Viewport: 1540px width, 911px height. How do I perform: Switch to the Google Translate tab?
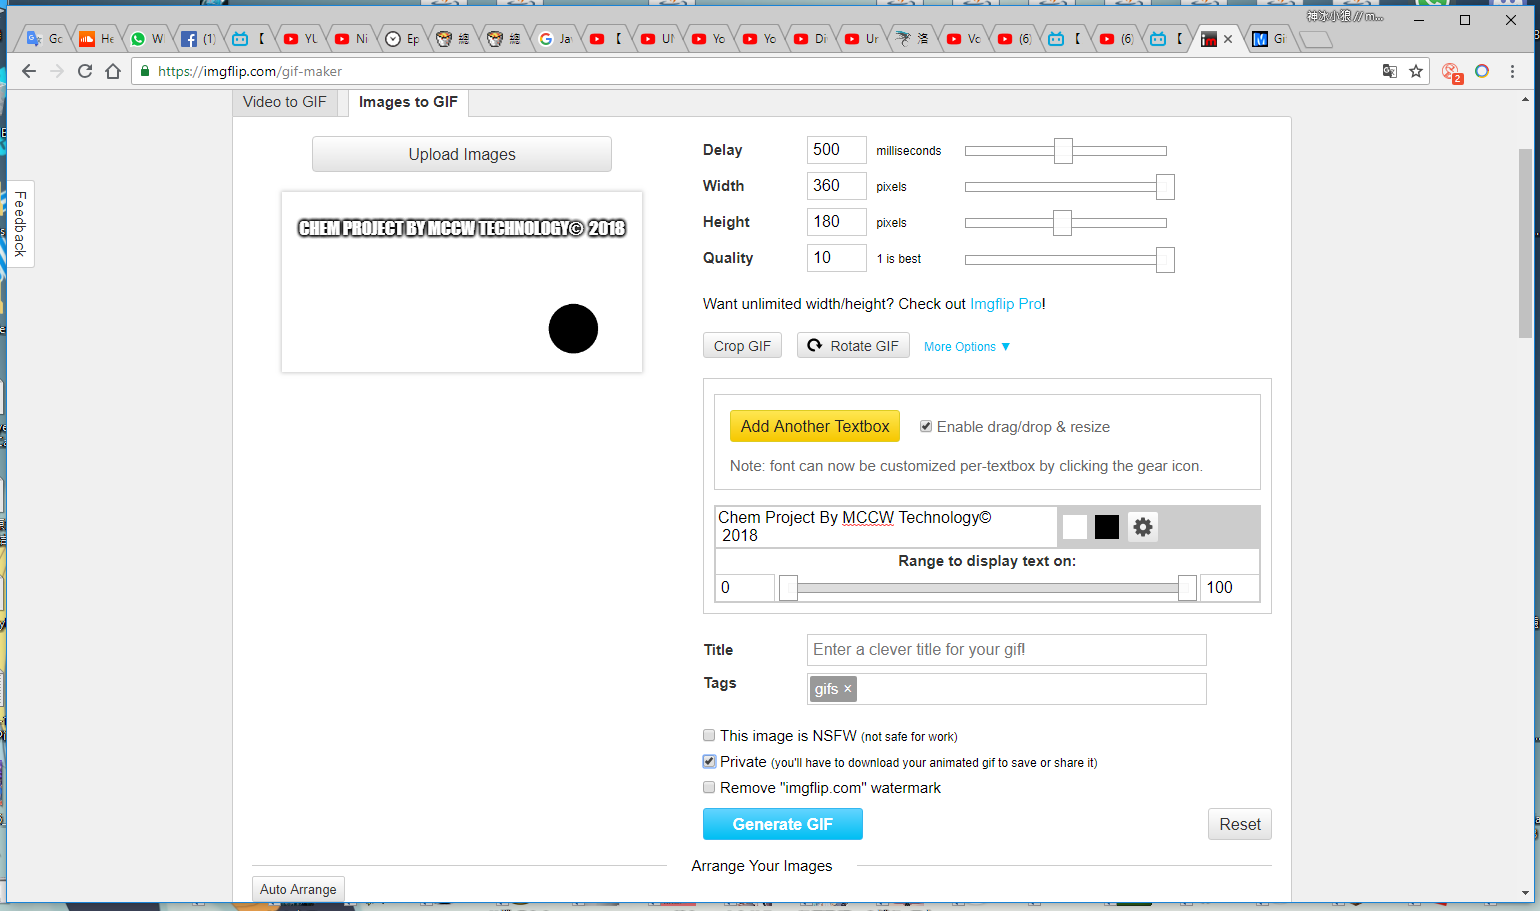click(44, 39)
